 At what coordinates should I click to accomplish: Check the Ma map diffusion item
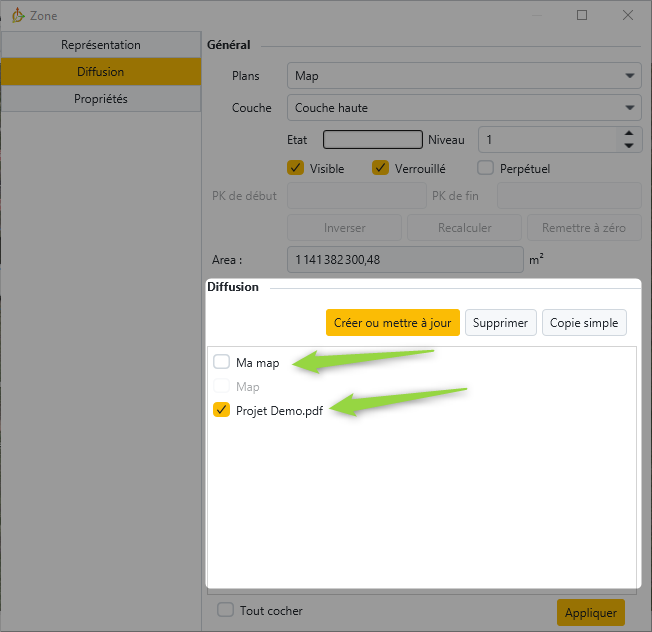222,362
